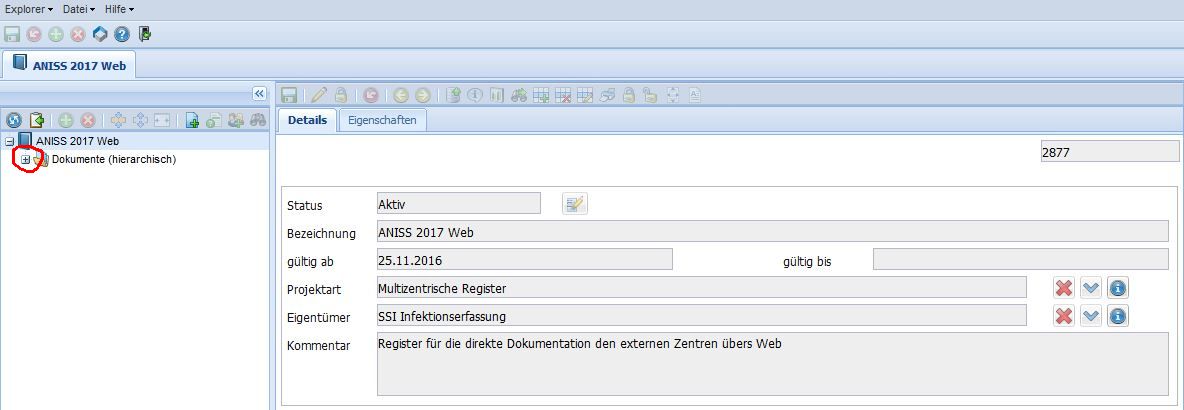
Task: Open the Eigentümer dropdown arrow
Action: click(x=1091, y=316)
